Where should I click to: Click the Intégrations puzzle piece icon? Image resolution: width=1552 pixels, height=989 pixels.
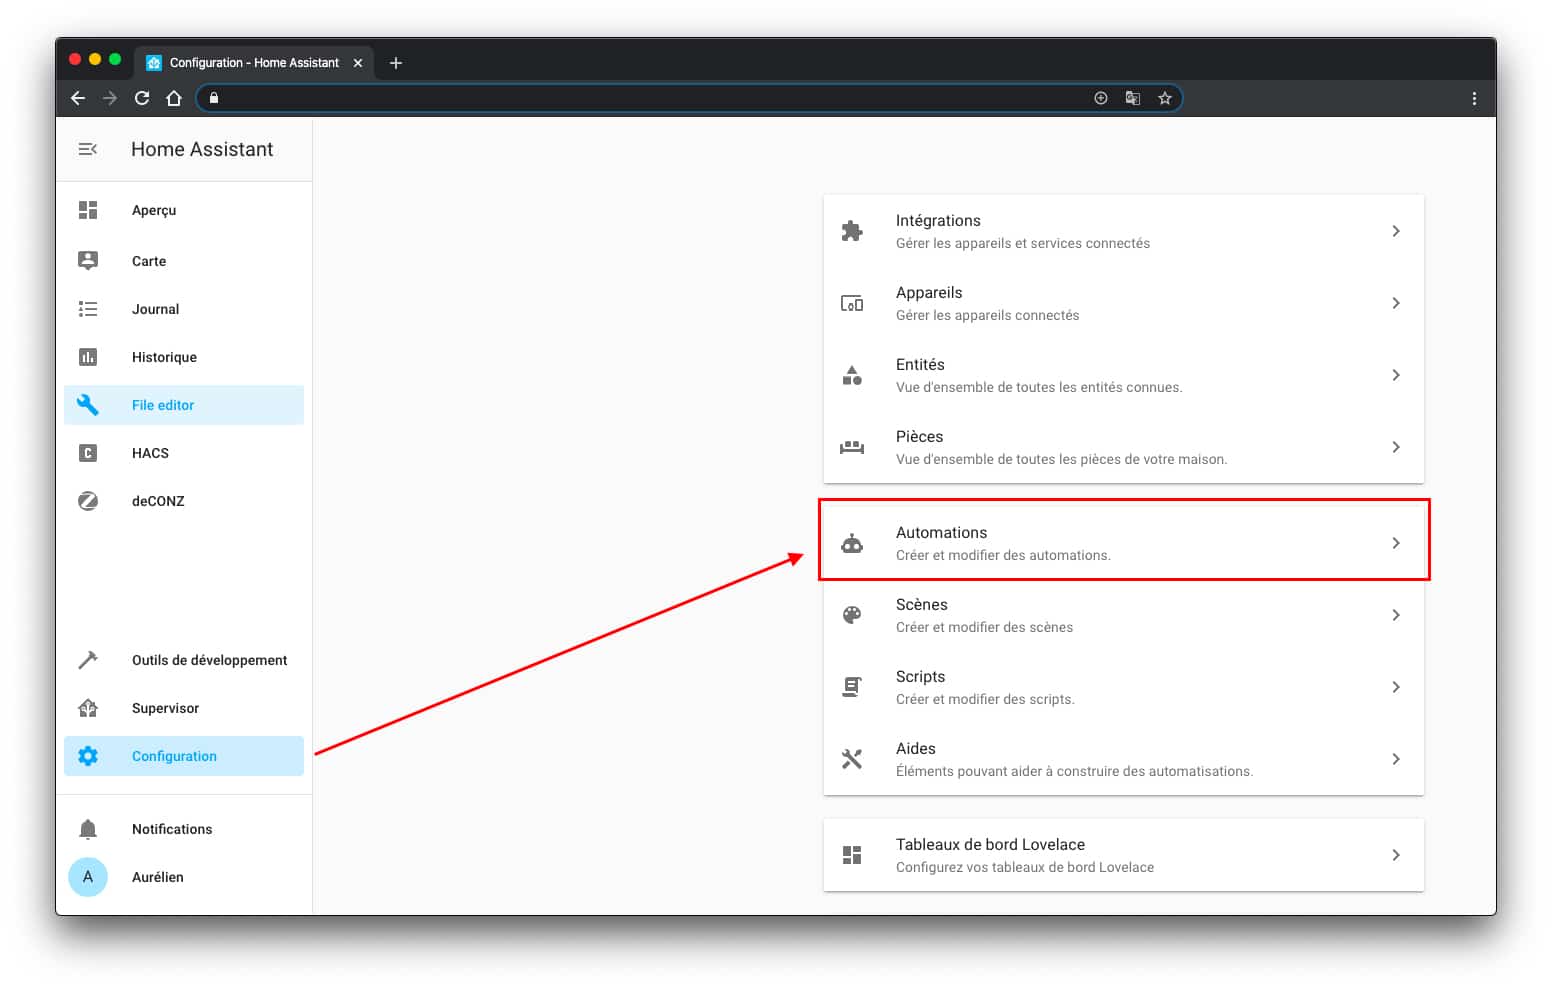[852, 231]
